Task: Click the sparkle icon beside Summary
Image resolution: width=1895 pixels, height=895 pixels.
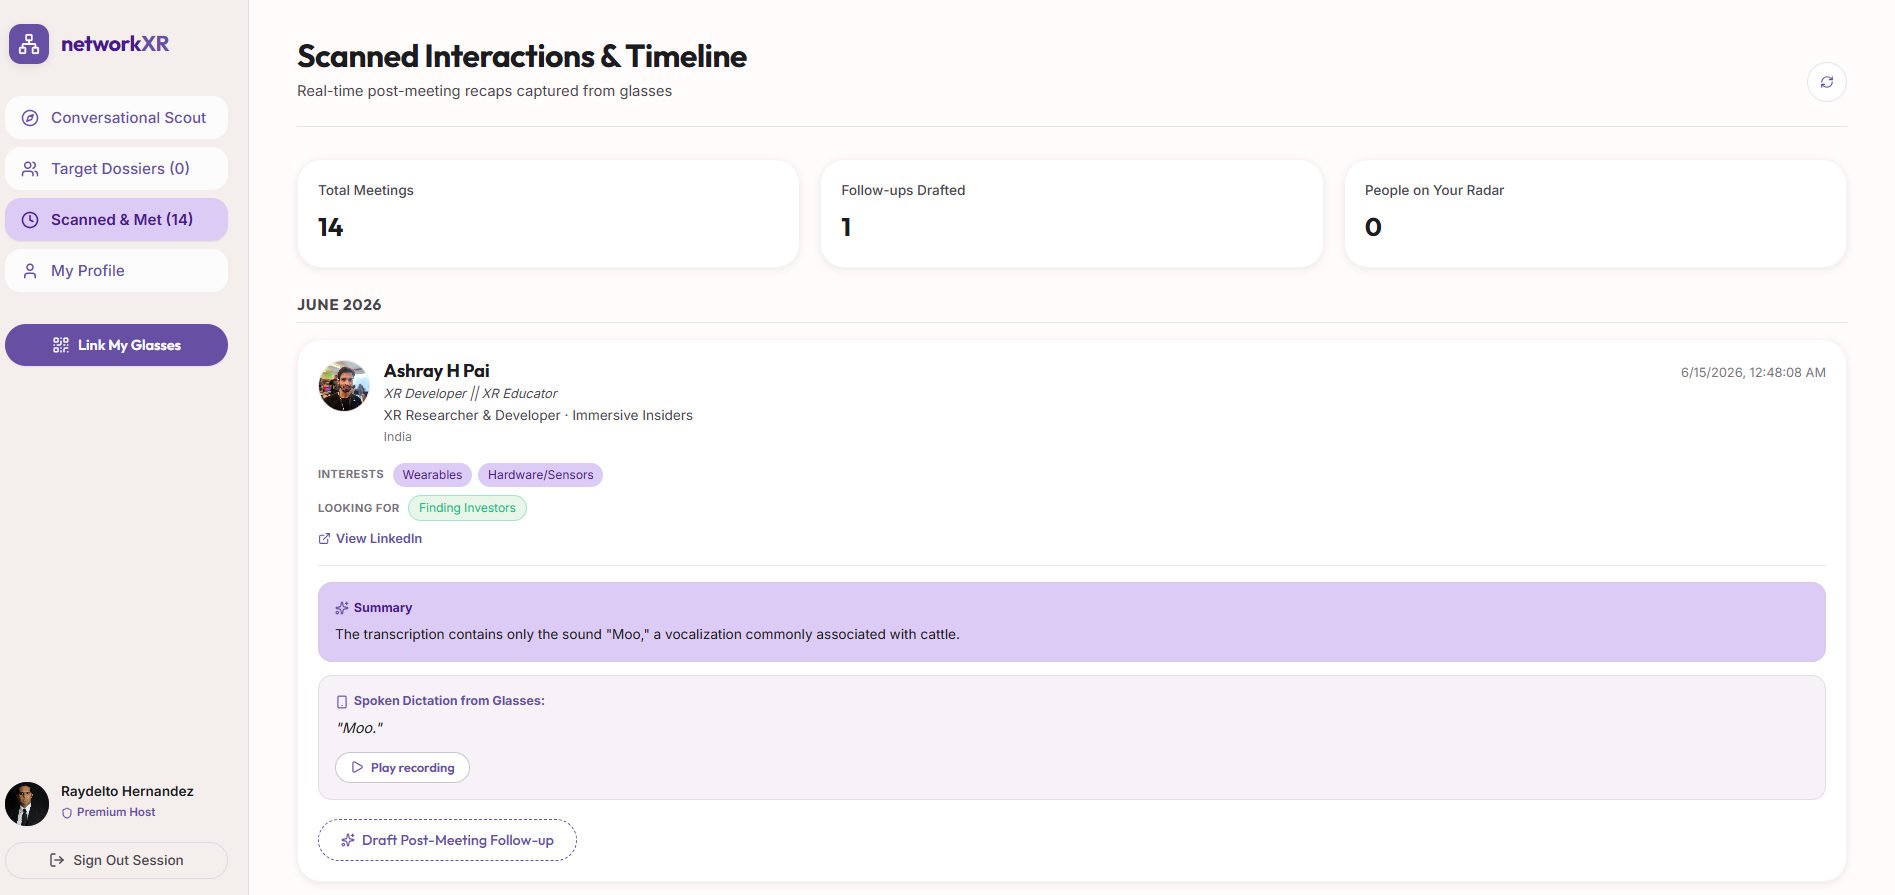Action: [342, 608]
